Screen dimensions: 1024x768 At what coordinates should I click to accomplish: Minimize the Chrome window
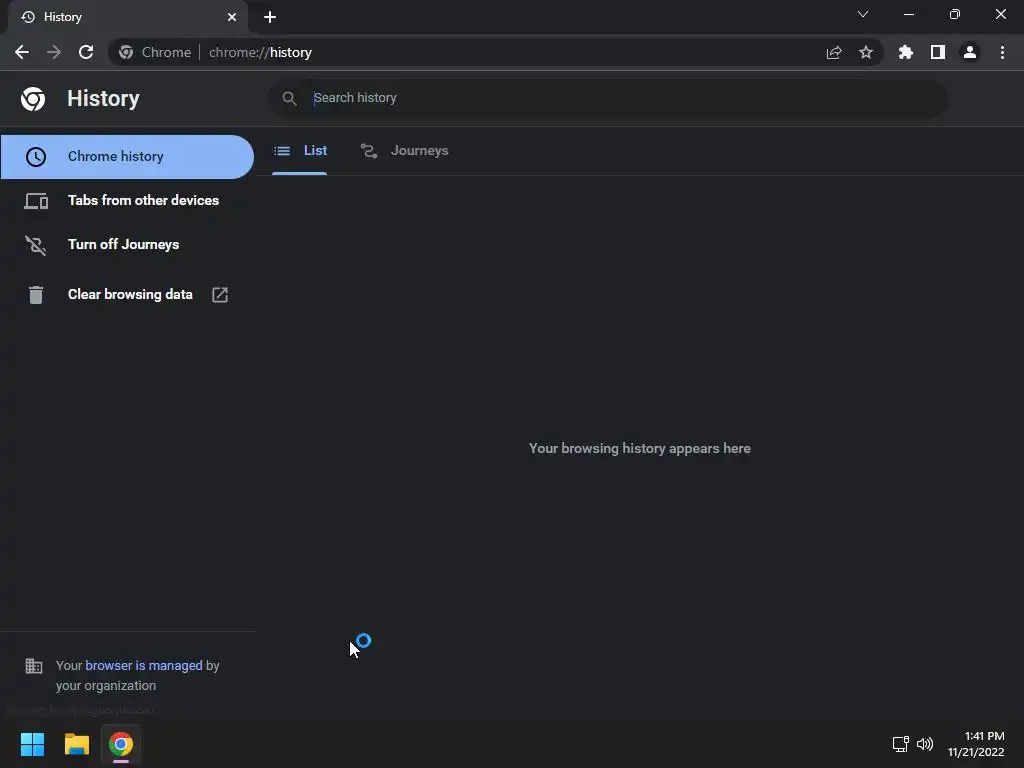point(908,14)
